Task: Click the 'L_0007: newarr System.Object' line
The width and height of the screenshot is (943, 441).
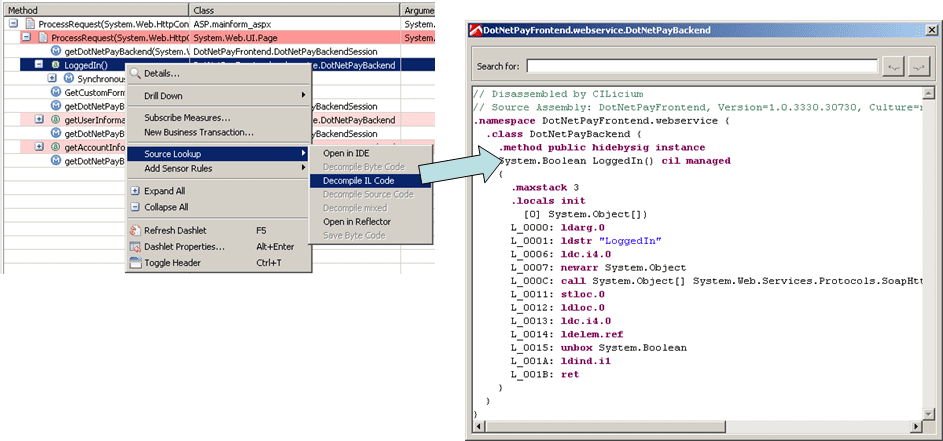Action: click(x=598, y=267)
